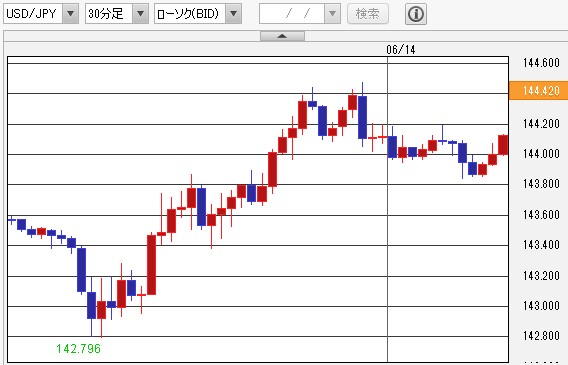Open the ローソク(BID) chart type dropdown arrow
Viewport: 568px width, 365px height.
pyautogui.click(x=234, y=14)
